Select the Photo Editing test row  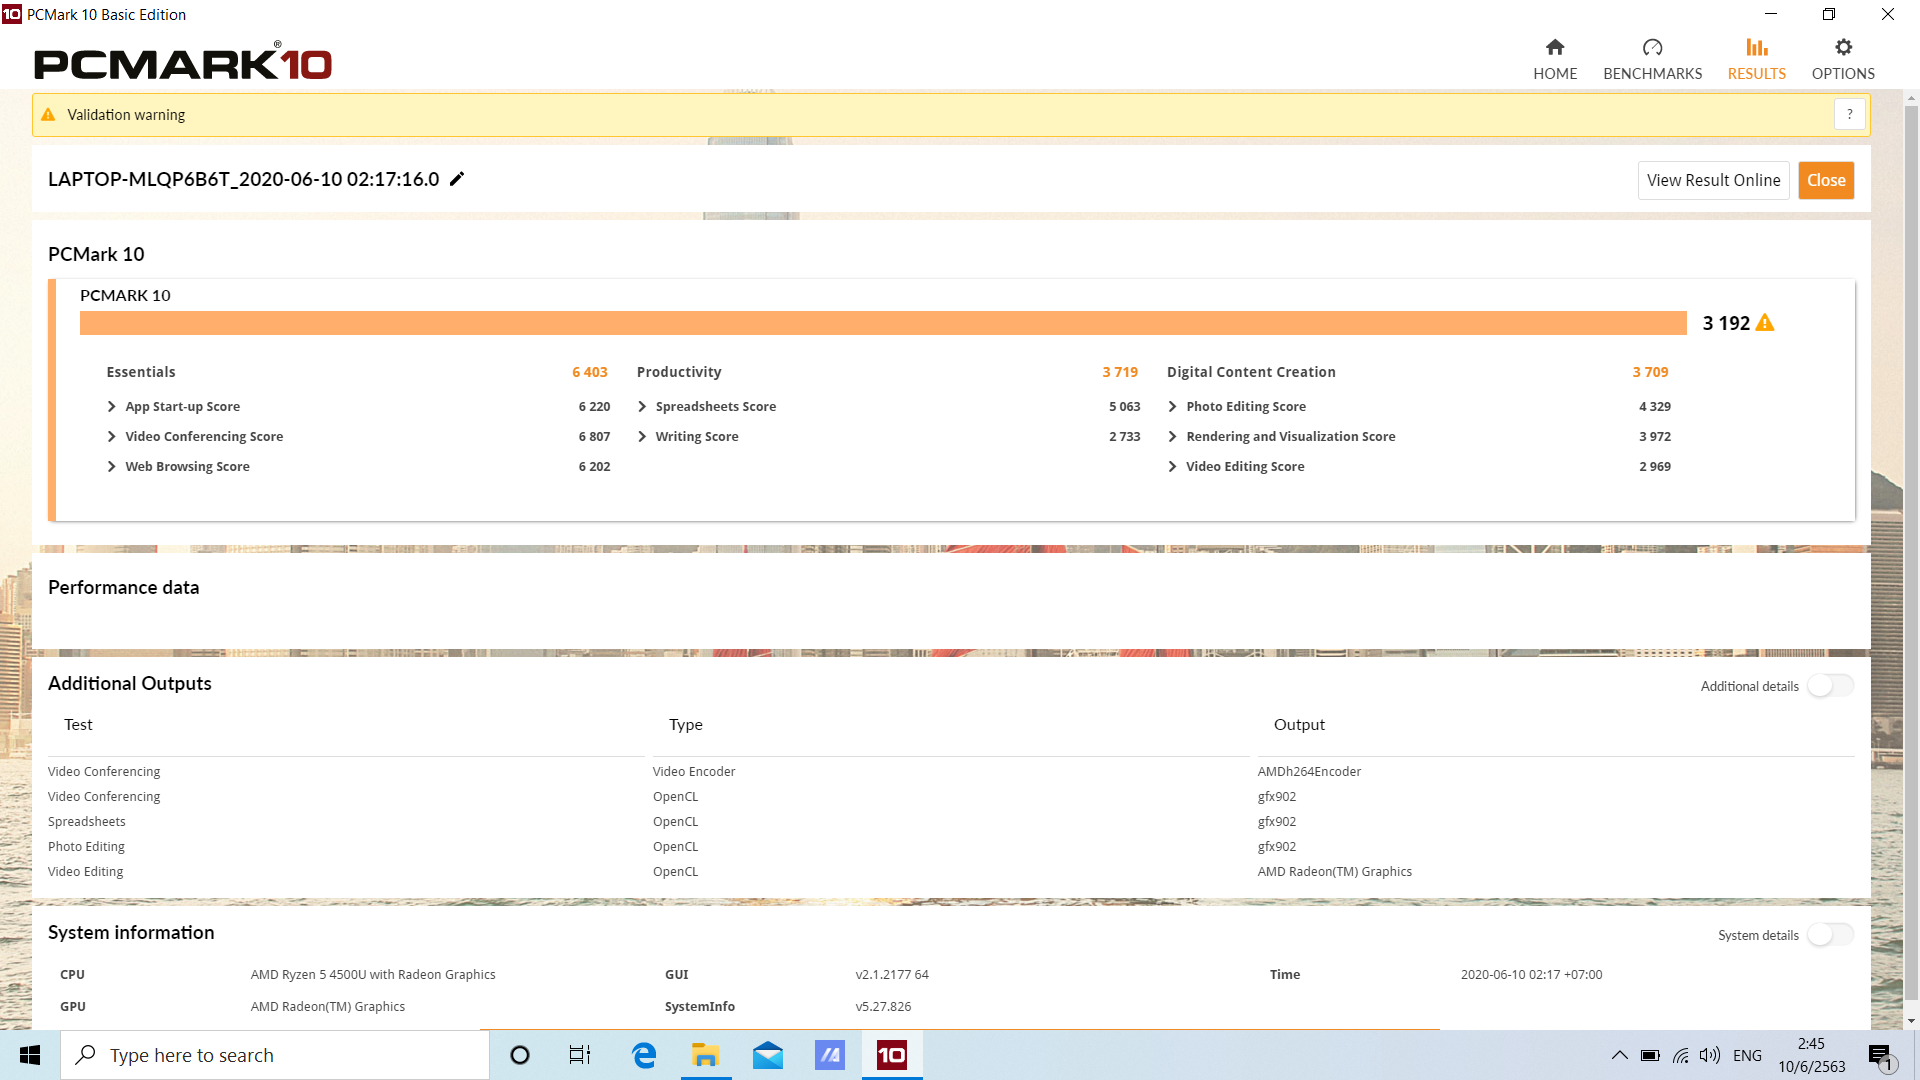(950, 846)
